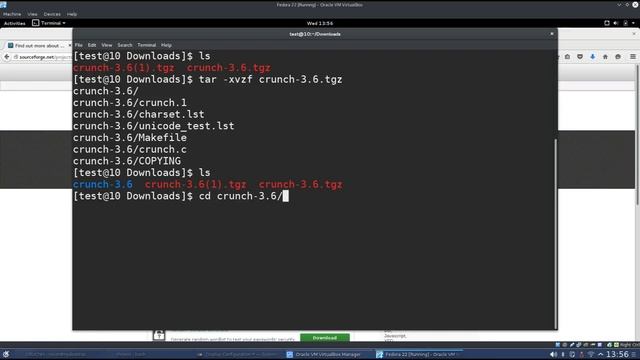The width and height of the screenshot is (640, 360).
Task: Click the Firefox home icon
Action: [x=605, y=57]
